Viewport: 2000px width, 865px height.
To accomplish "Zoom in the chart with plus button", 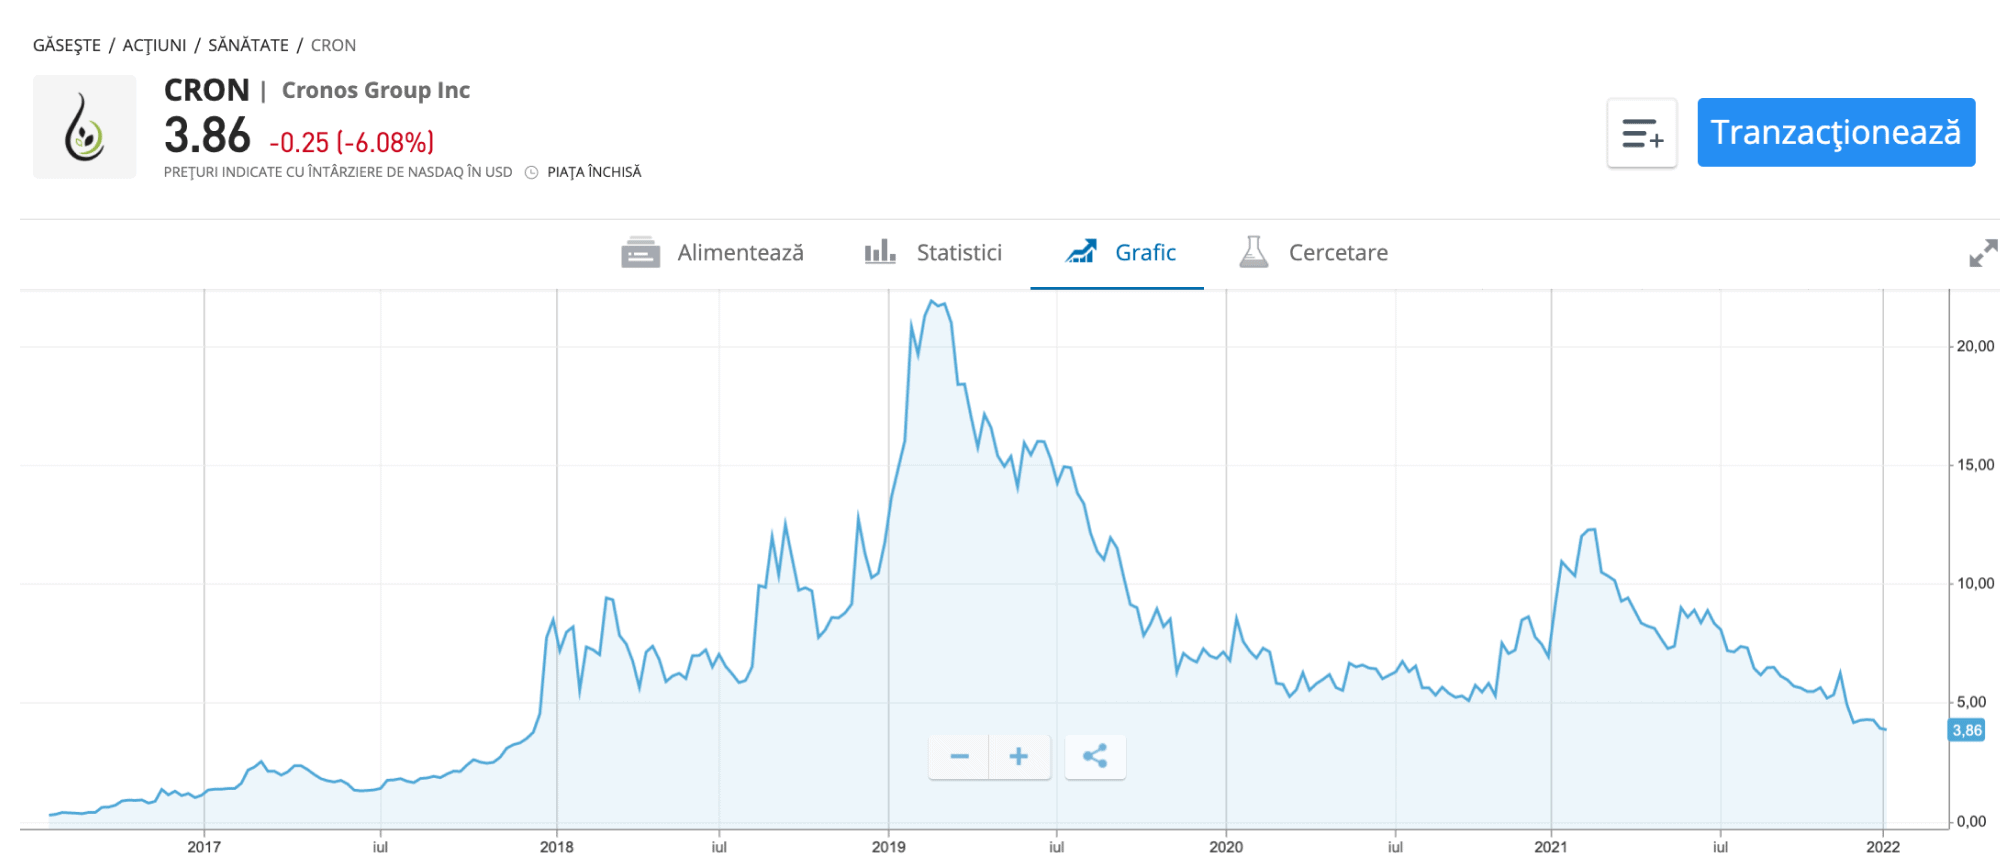I will coord(1019,756).
